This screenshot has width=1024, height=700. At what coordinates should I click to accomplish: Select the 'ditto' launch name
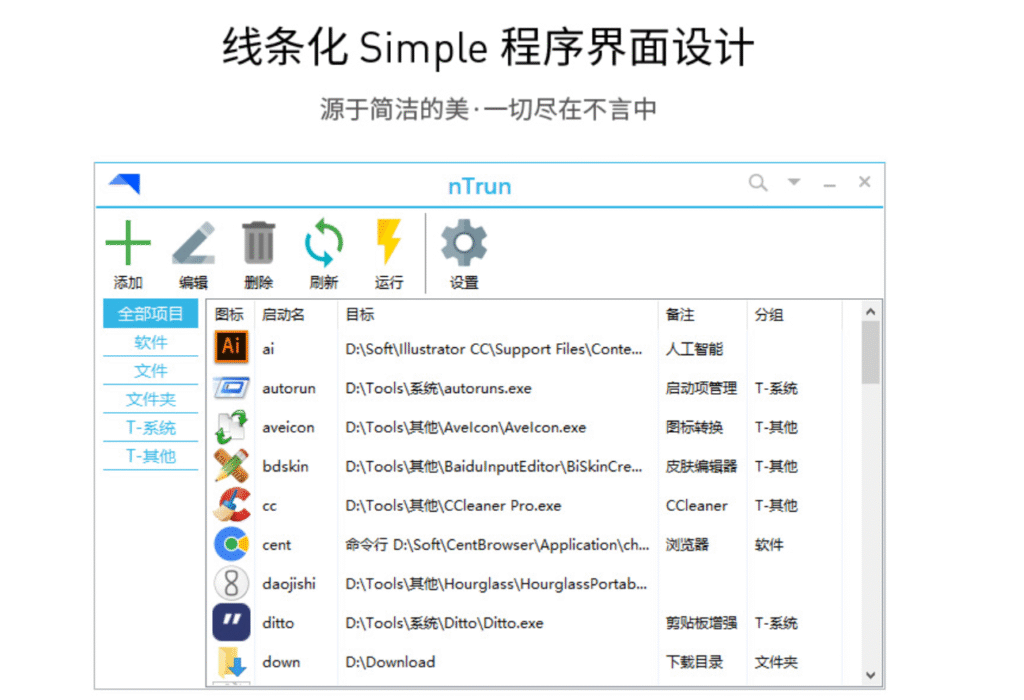278,623
